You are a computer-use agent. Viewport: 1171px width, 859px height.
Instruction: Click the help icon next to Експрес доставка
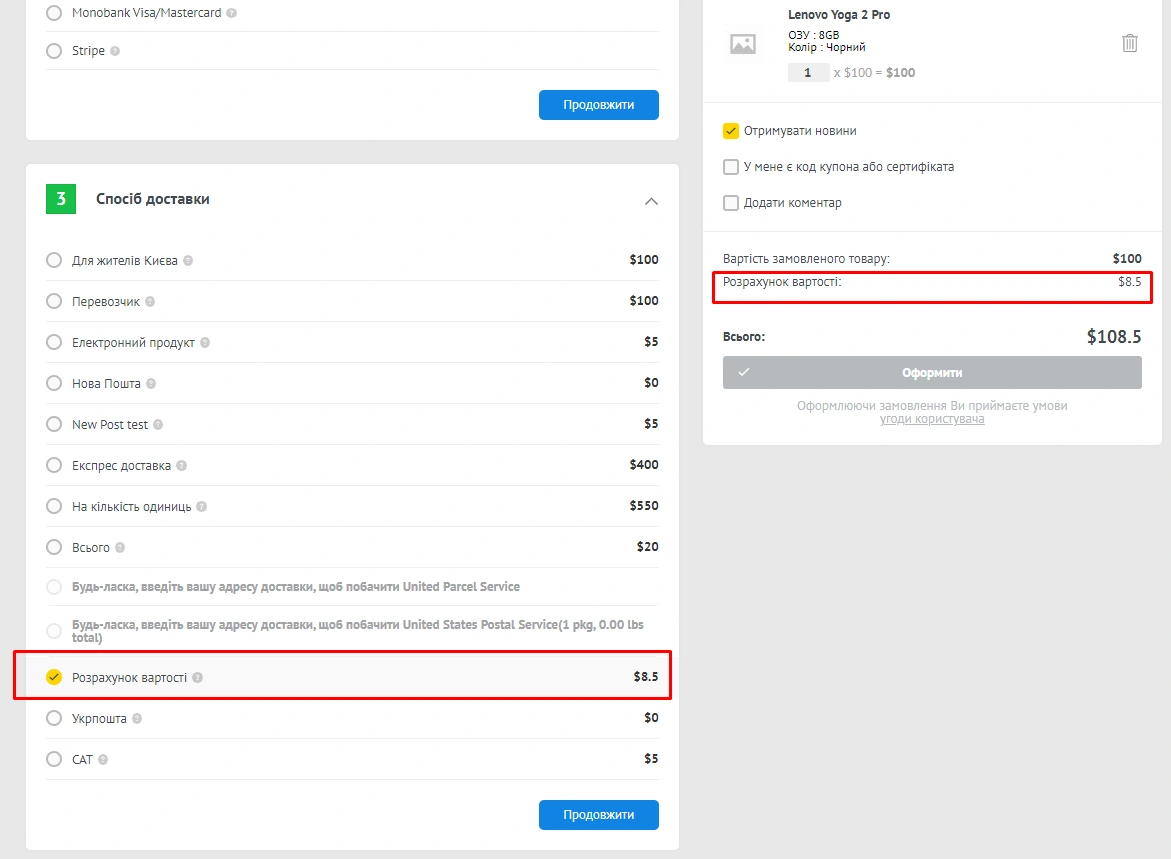(181, 466)
